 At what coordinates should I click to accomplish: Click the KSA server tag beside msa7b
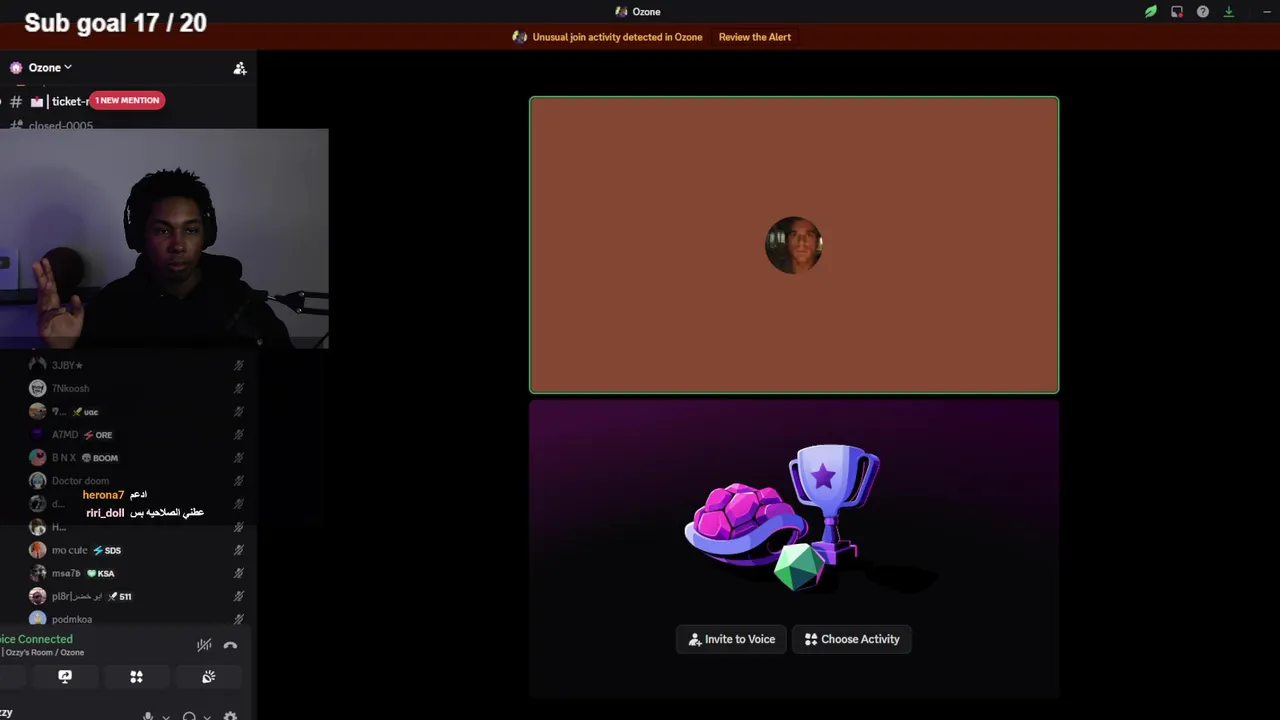coord(100,574)
